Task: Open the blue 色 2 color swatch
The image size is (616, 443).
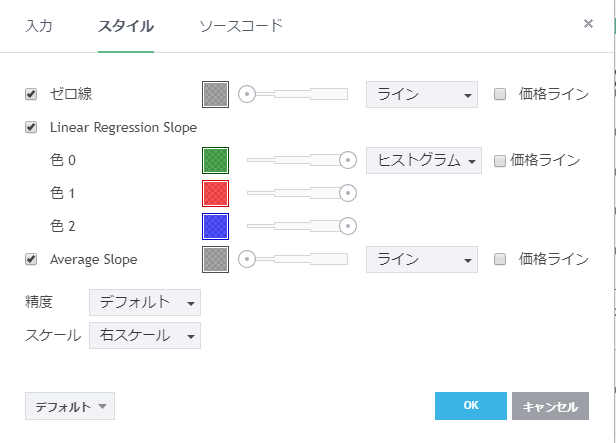Action: pyautogui.click(x=215, y=225)
